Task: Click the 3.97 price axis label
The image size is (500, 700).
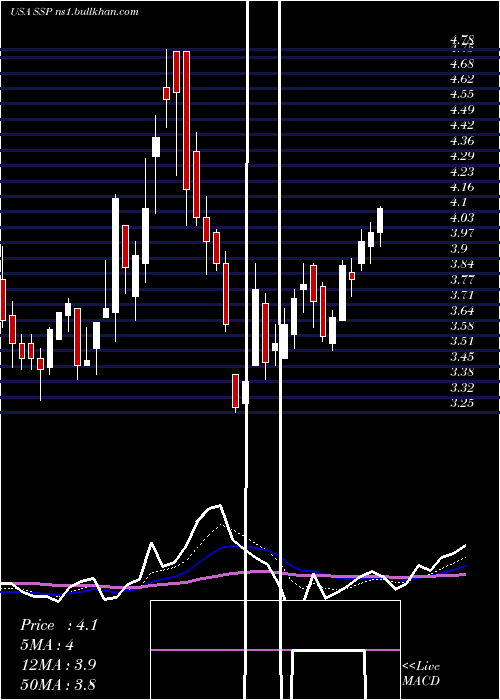Action: coord(462,233)
